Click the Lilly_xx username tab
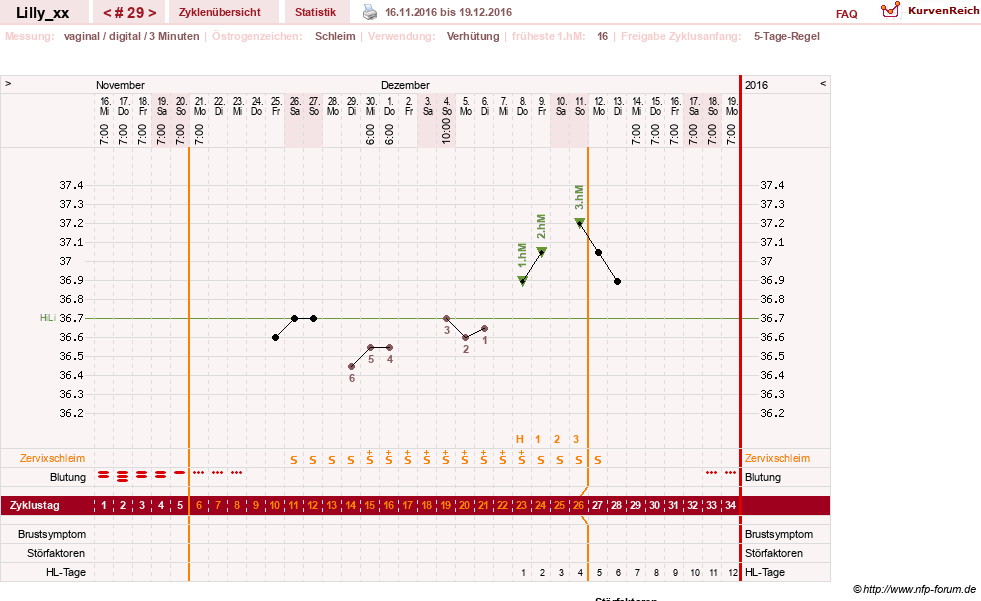The height and width of the screenshot is (601, 981). point(43,13)
